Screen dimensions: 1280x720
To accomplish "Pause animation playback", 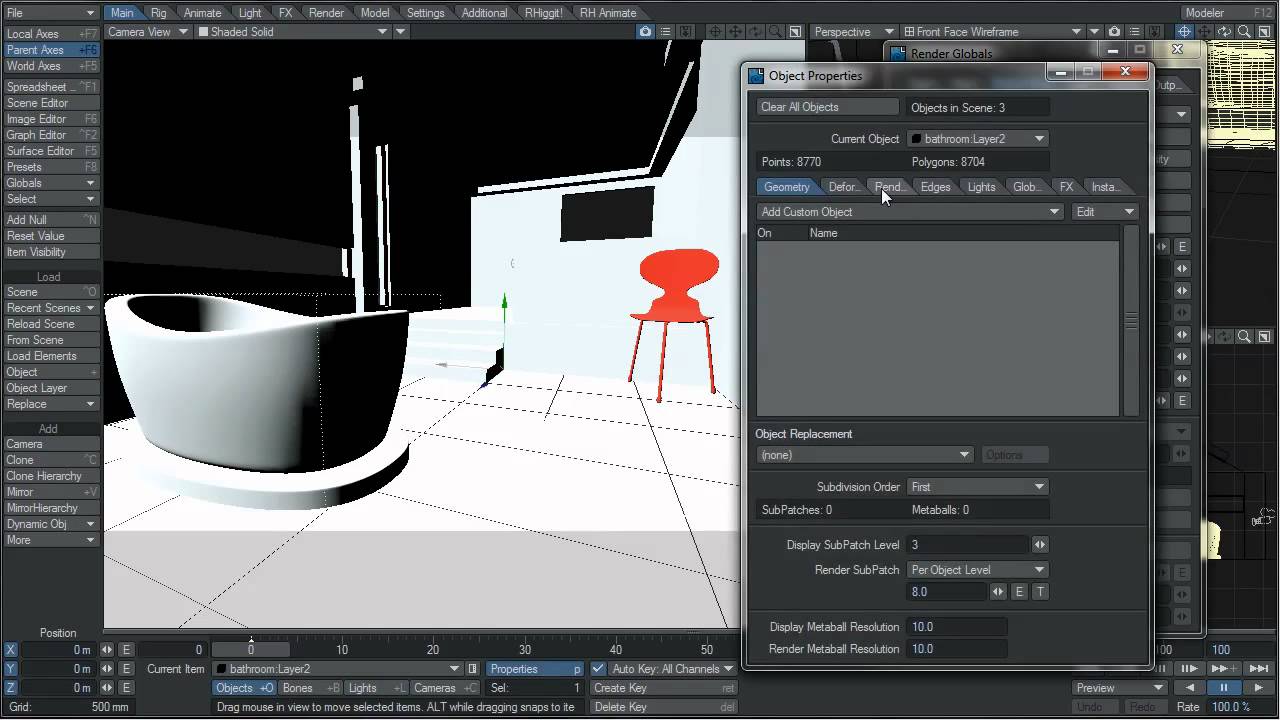I will pyautogui.click(x=1223, y=688).
